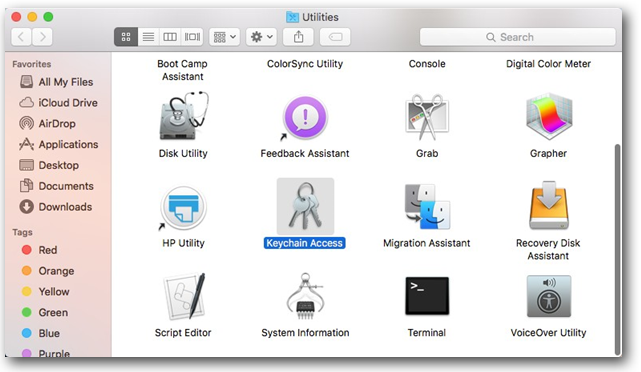Select the Grab scissors icon
The width and height of the screenshot is (641, 372).
pos(427,118)
